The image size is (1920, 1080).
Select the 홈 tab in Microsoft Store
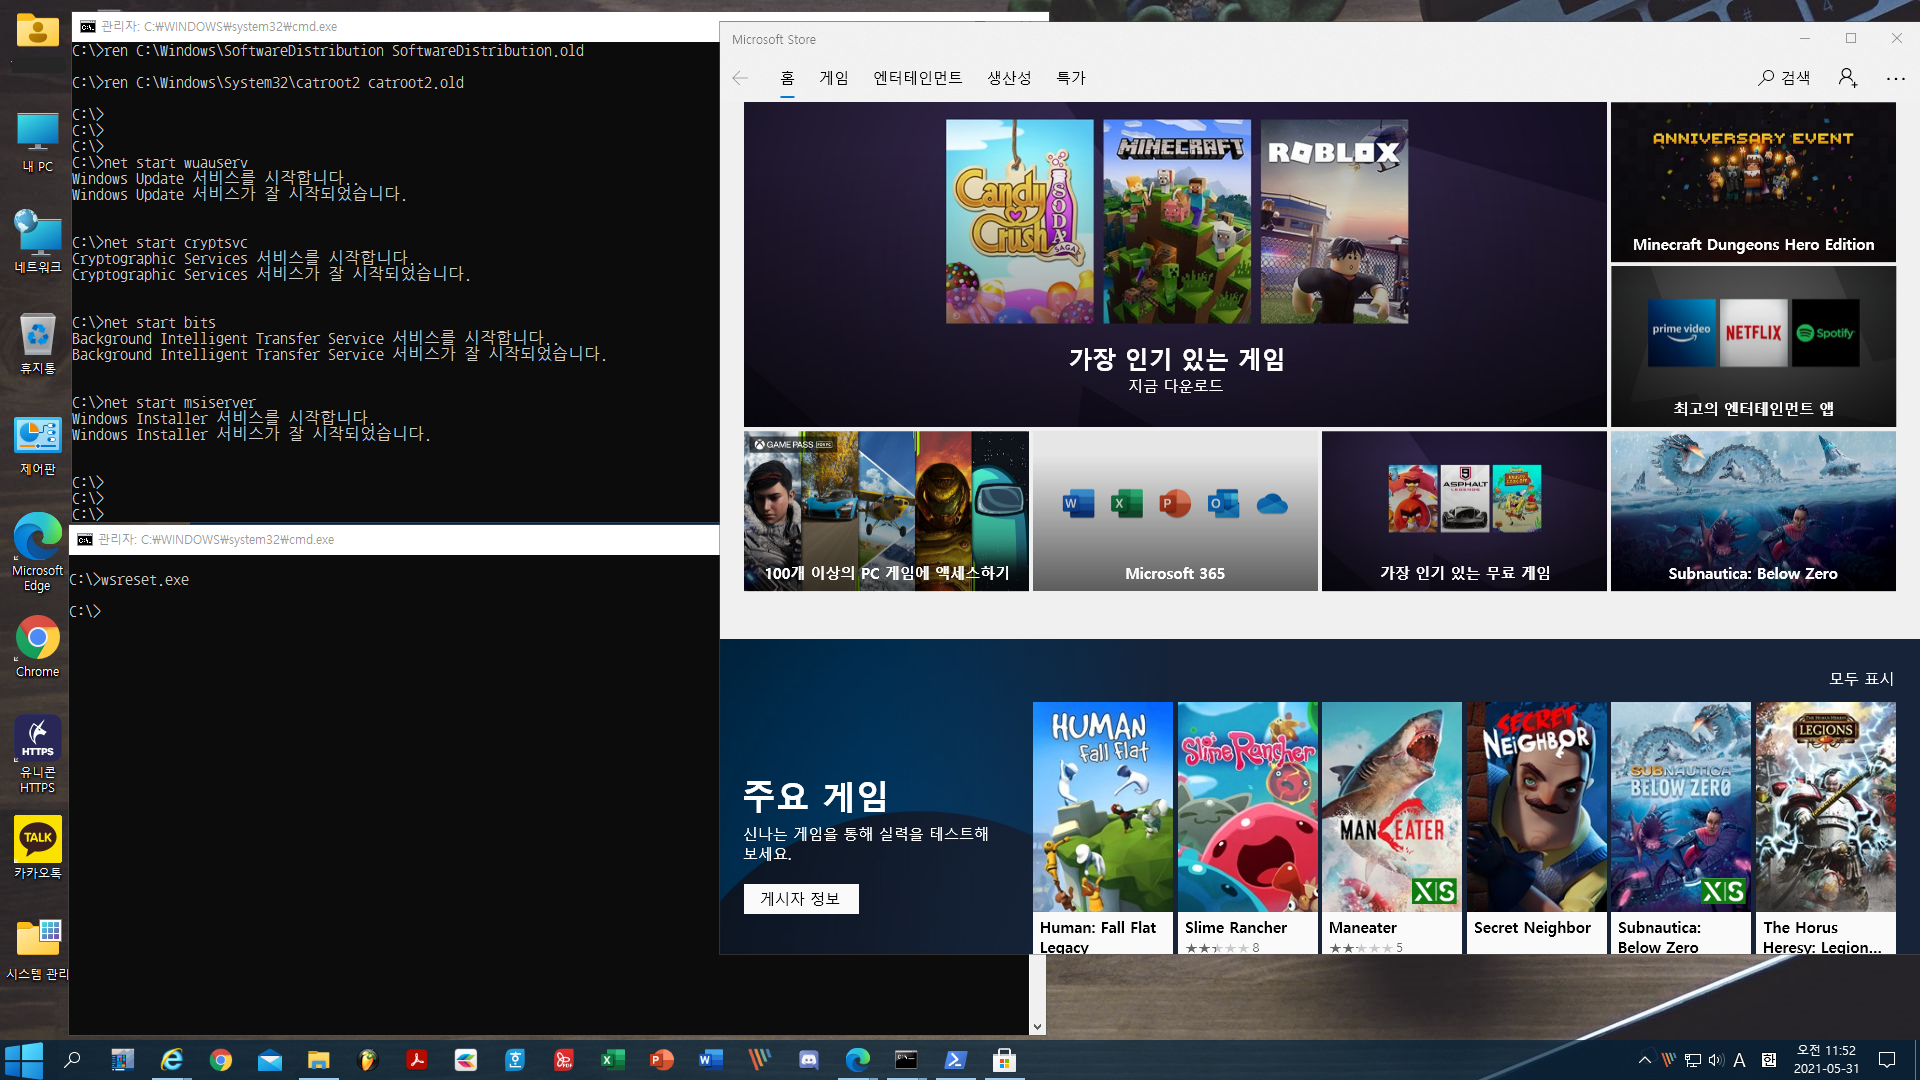click(787, 78)
